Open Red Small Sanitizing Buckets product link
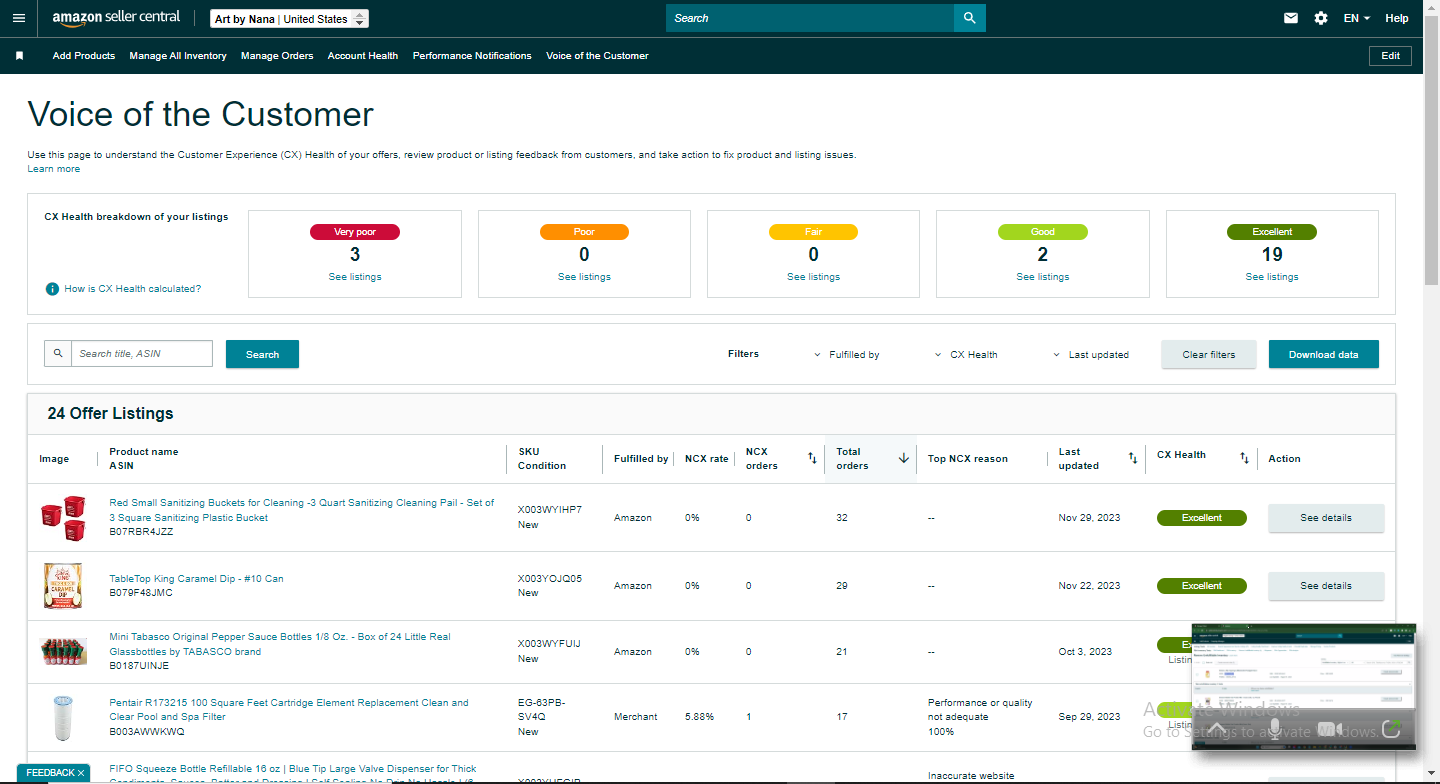The width and height of the screenshot is (1440, 784). 302,510
